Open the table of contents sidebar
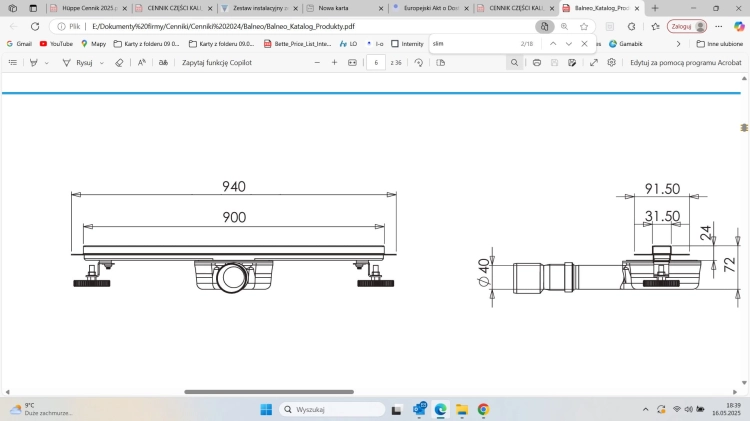This screenshot has width=750, height=421. point(13,63)
